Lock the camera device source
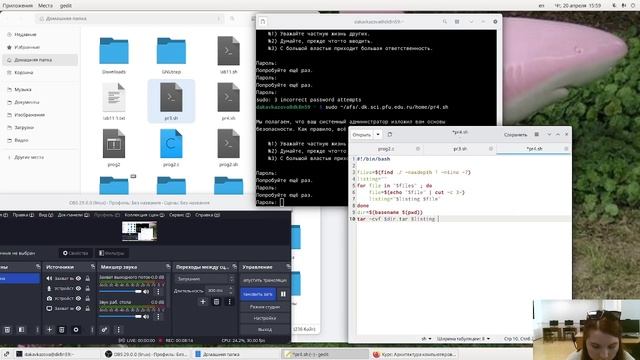Screen dimensions: 640x360 pos(87,298)
